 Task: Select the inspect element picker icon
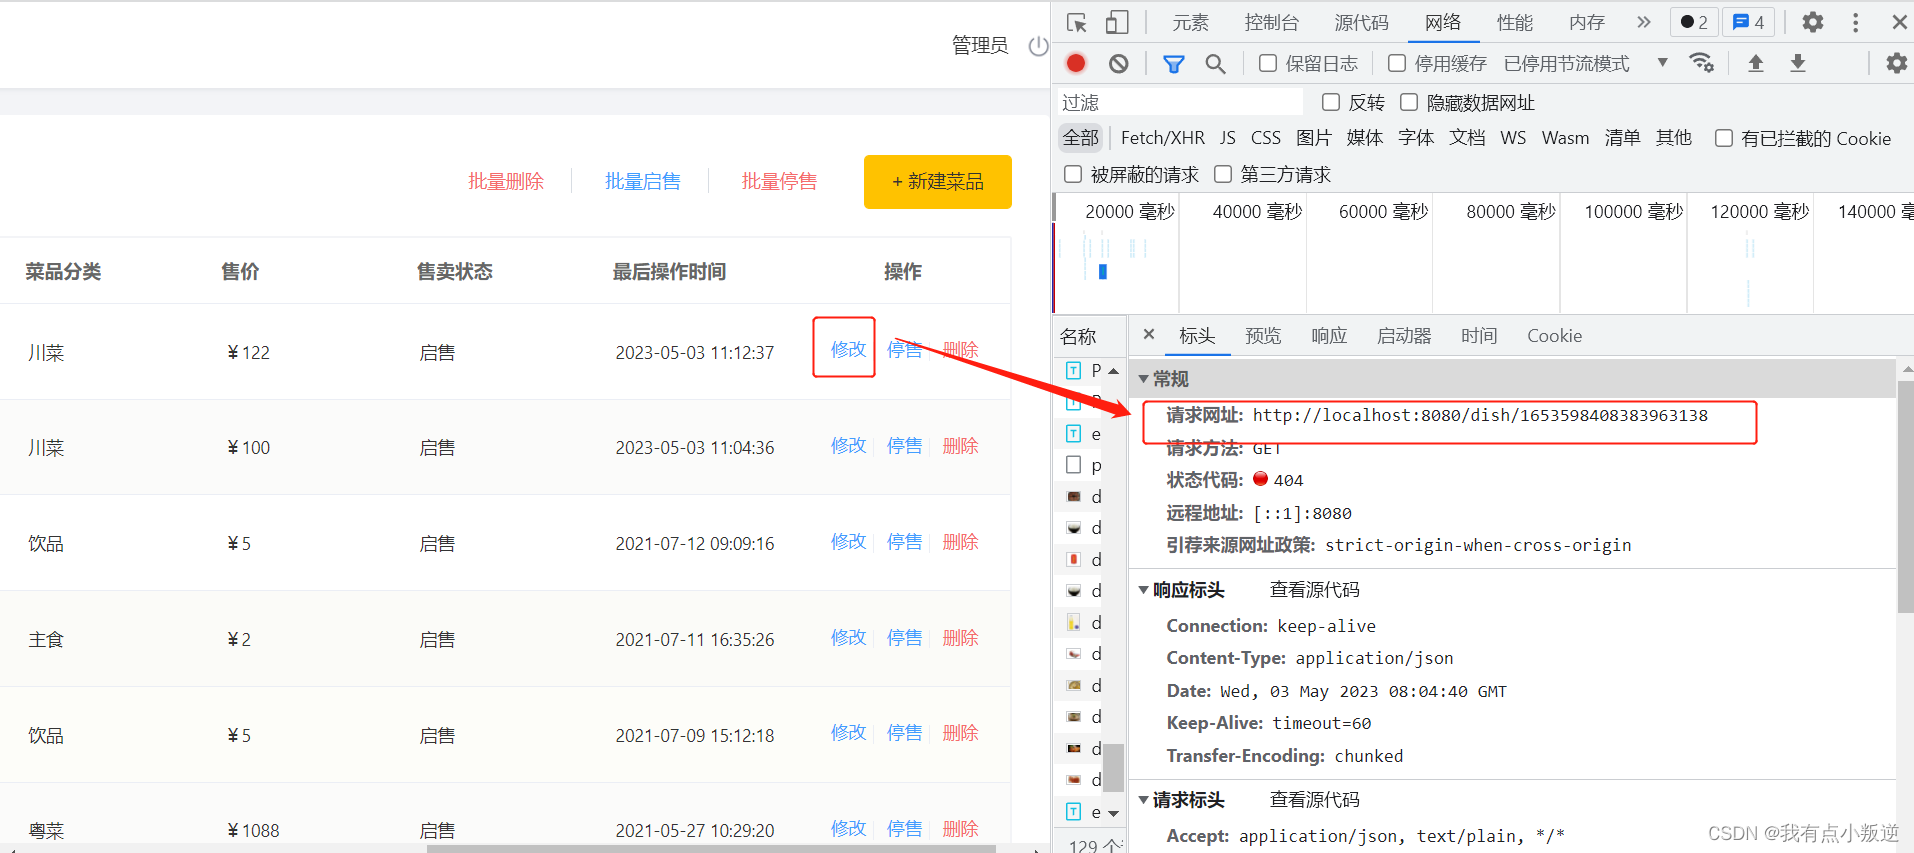click(x=1077, y=23)
